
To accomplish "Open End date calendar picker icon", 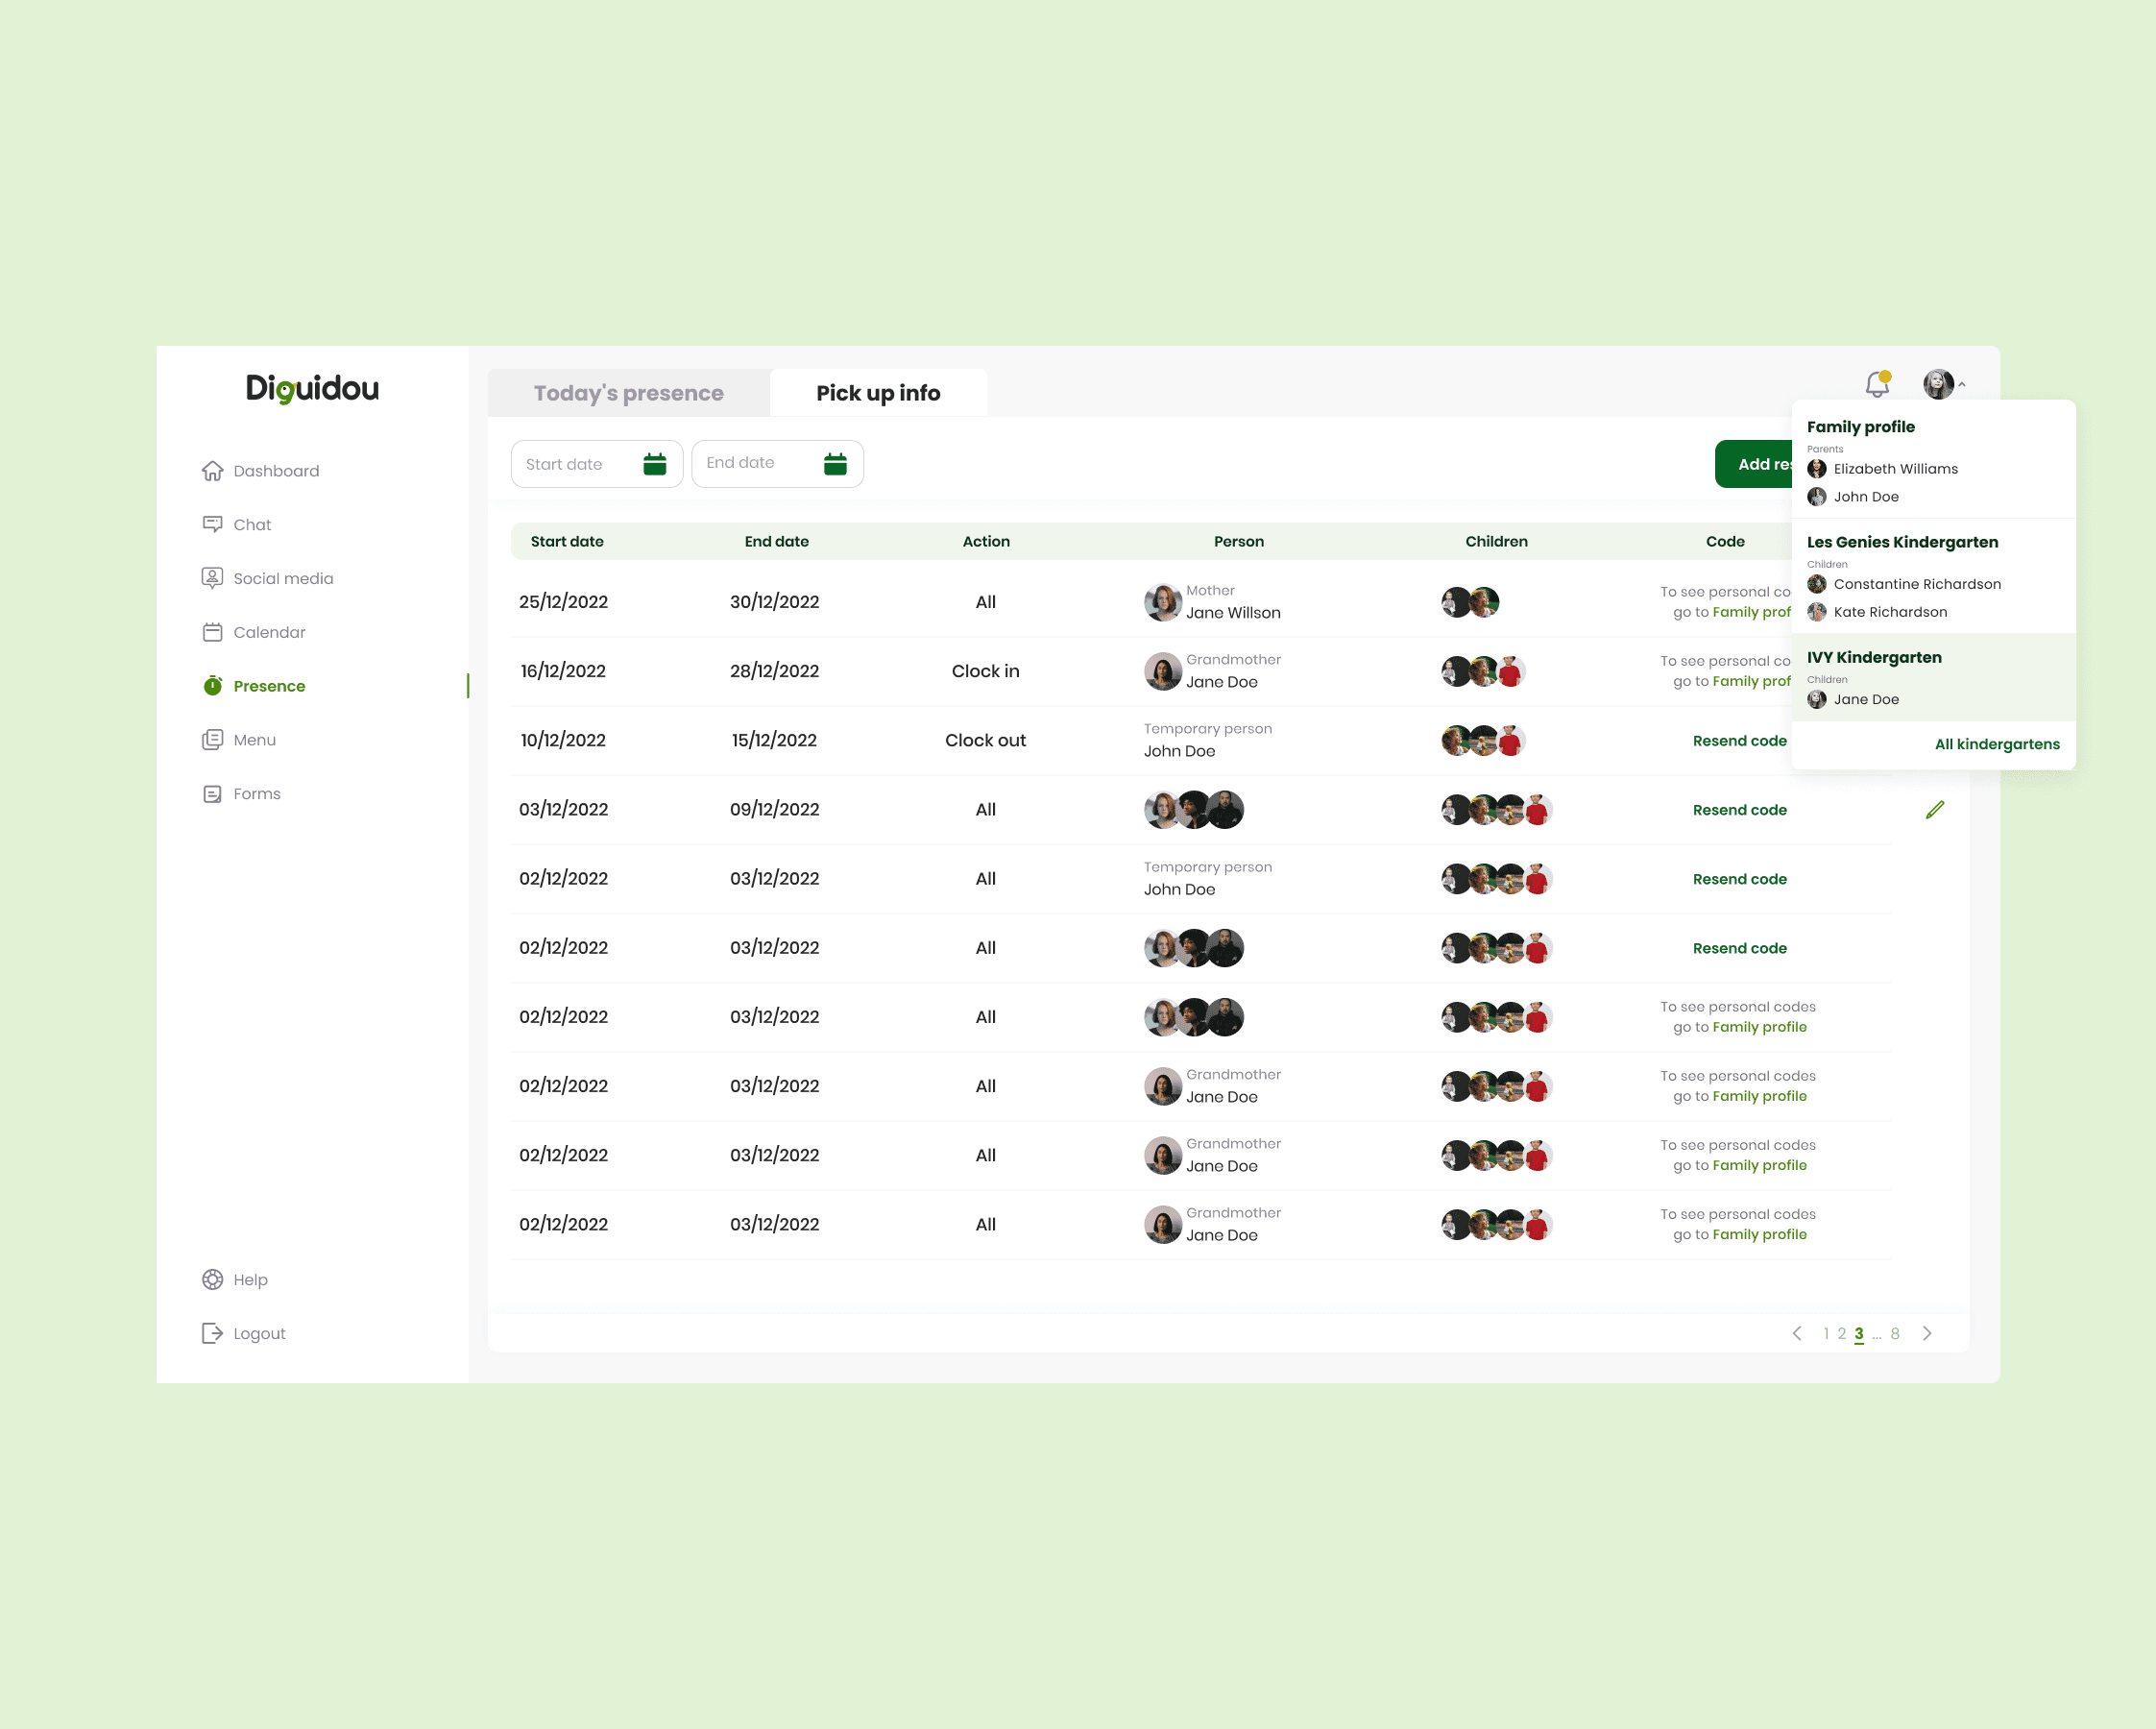I will (835, 464).
